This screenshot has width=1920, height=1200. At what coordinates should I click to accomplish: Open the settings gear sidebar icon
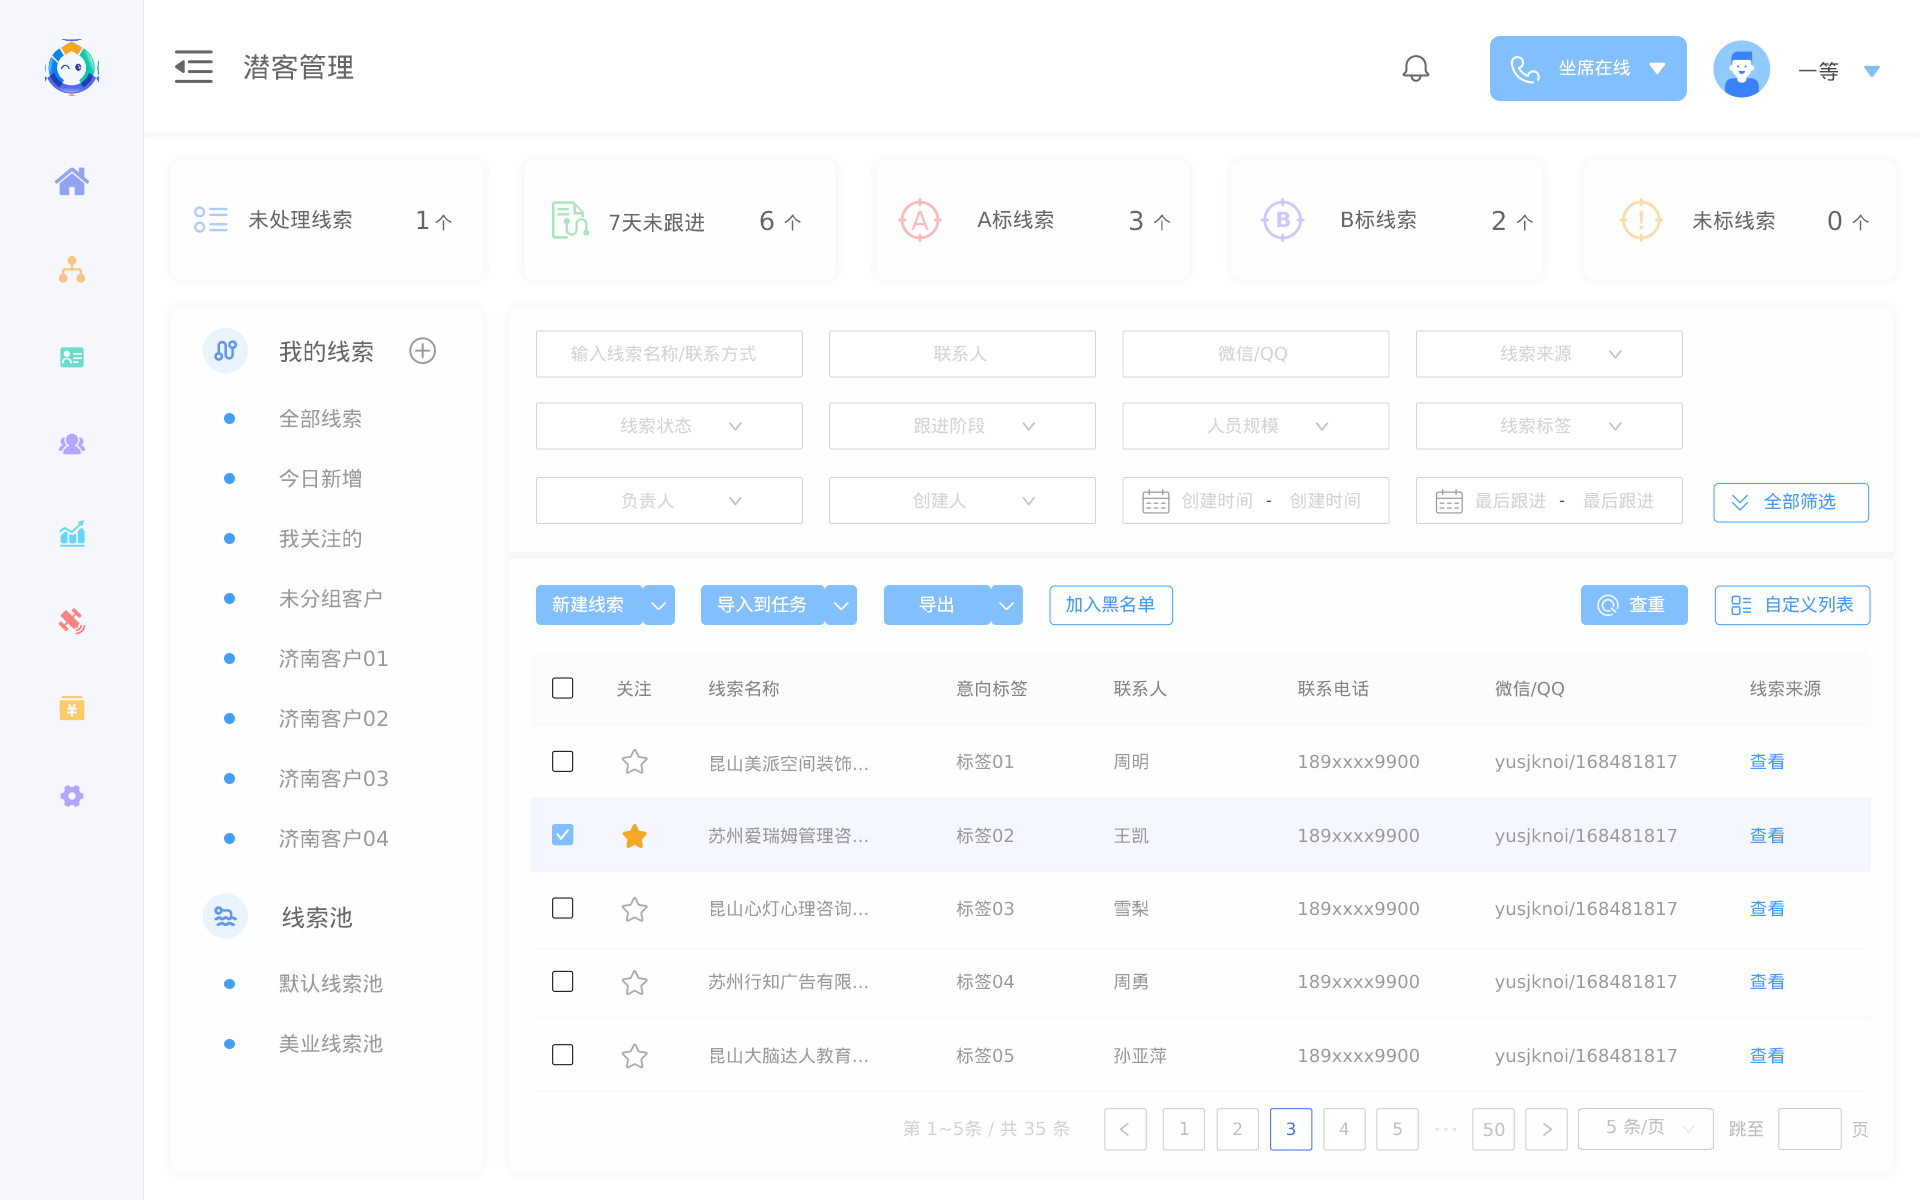[x=71, y=796]
